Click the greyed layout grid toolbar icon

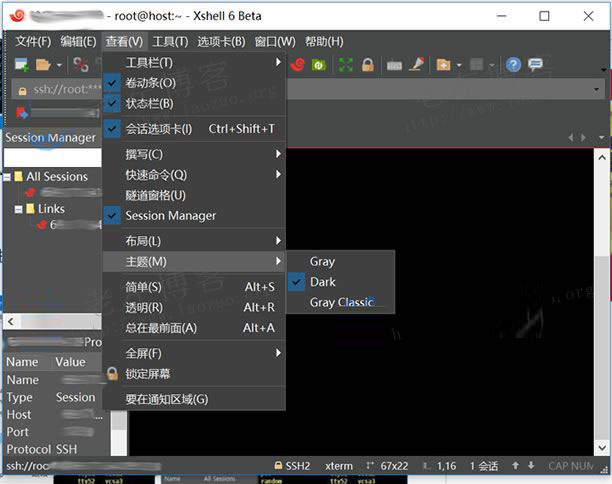[476, 65]
